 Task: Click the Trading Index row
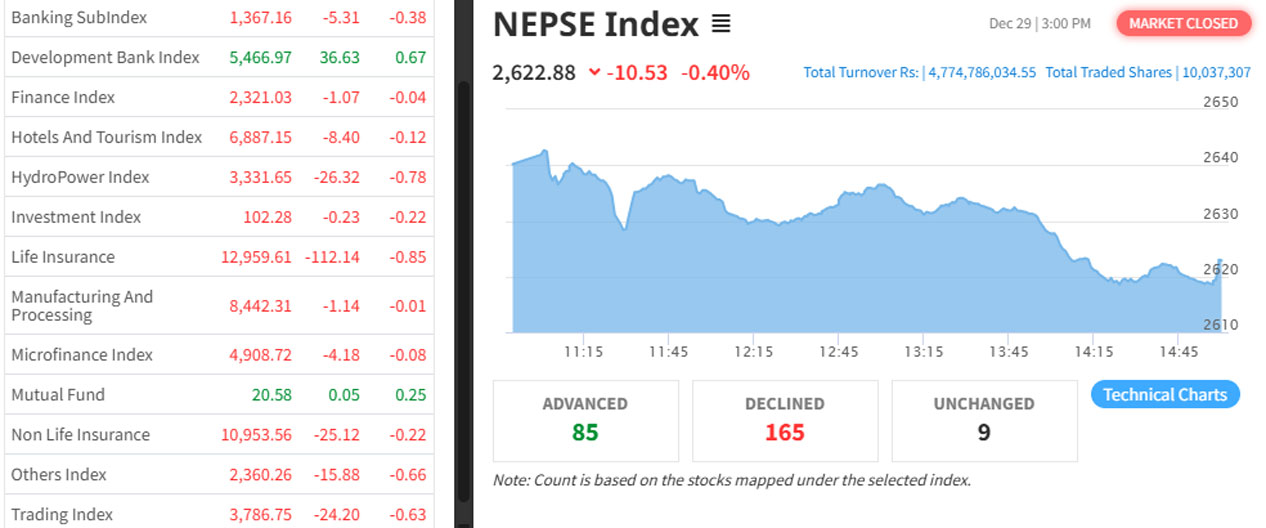[x=62, y=515]
